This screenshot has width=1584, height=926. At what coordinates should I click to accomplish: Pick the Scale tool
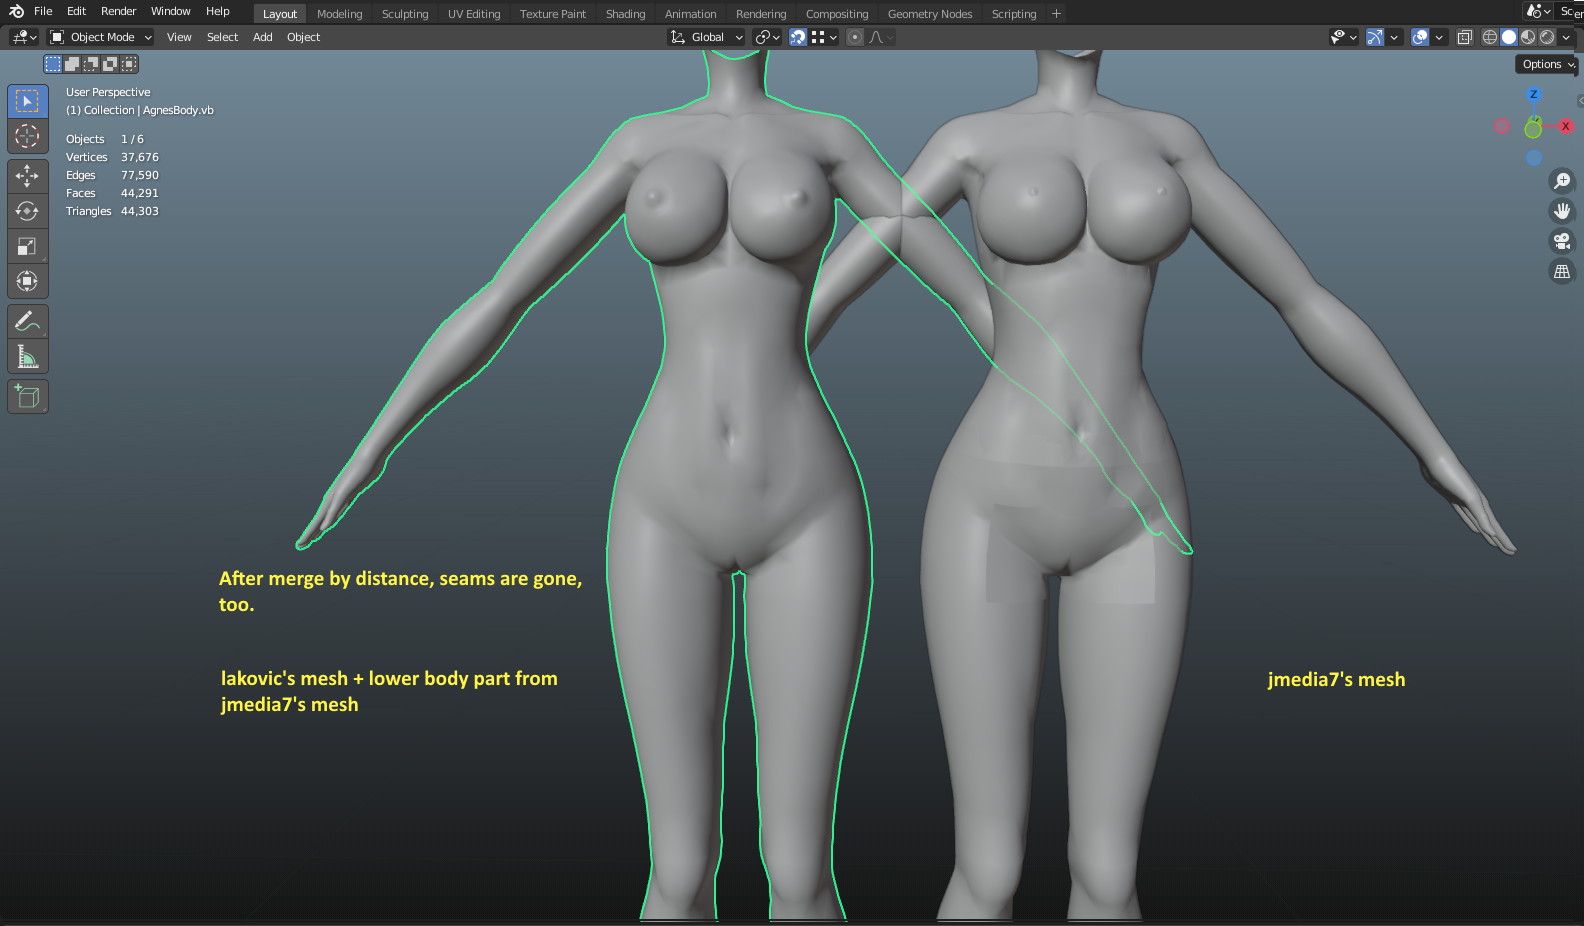pyautogui.click(x=27, y=246)
